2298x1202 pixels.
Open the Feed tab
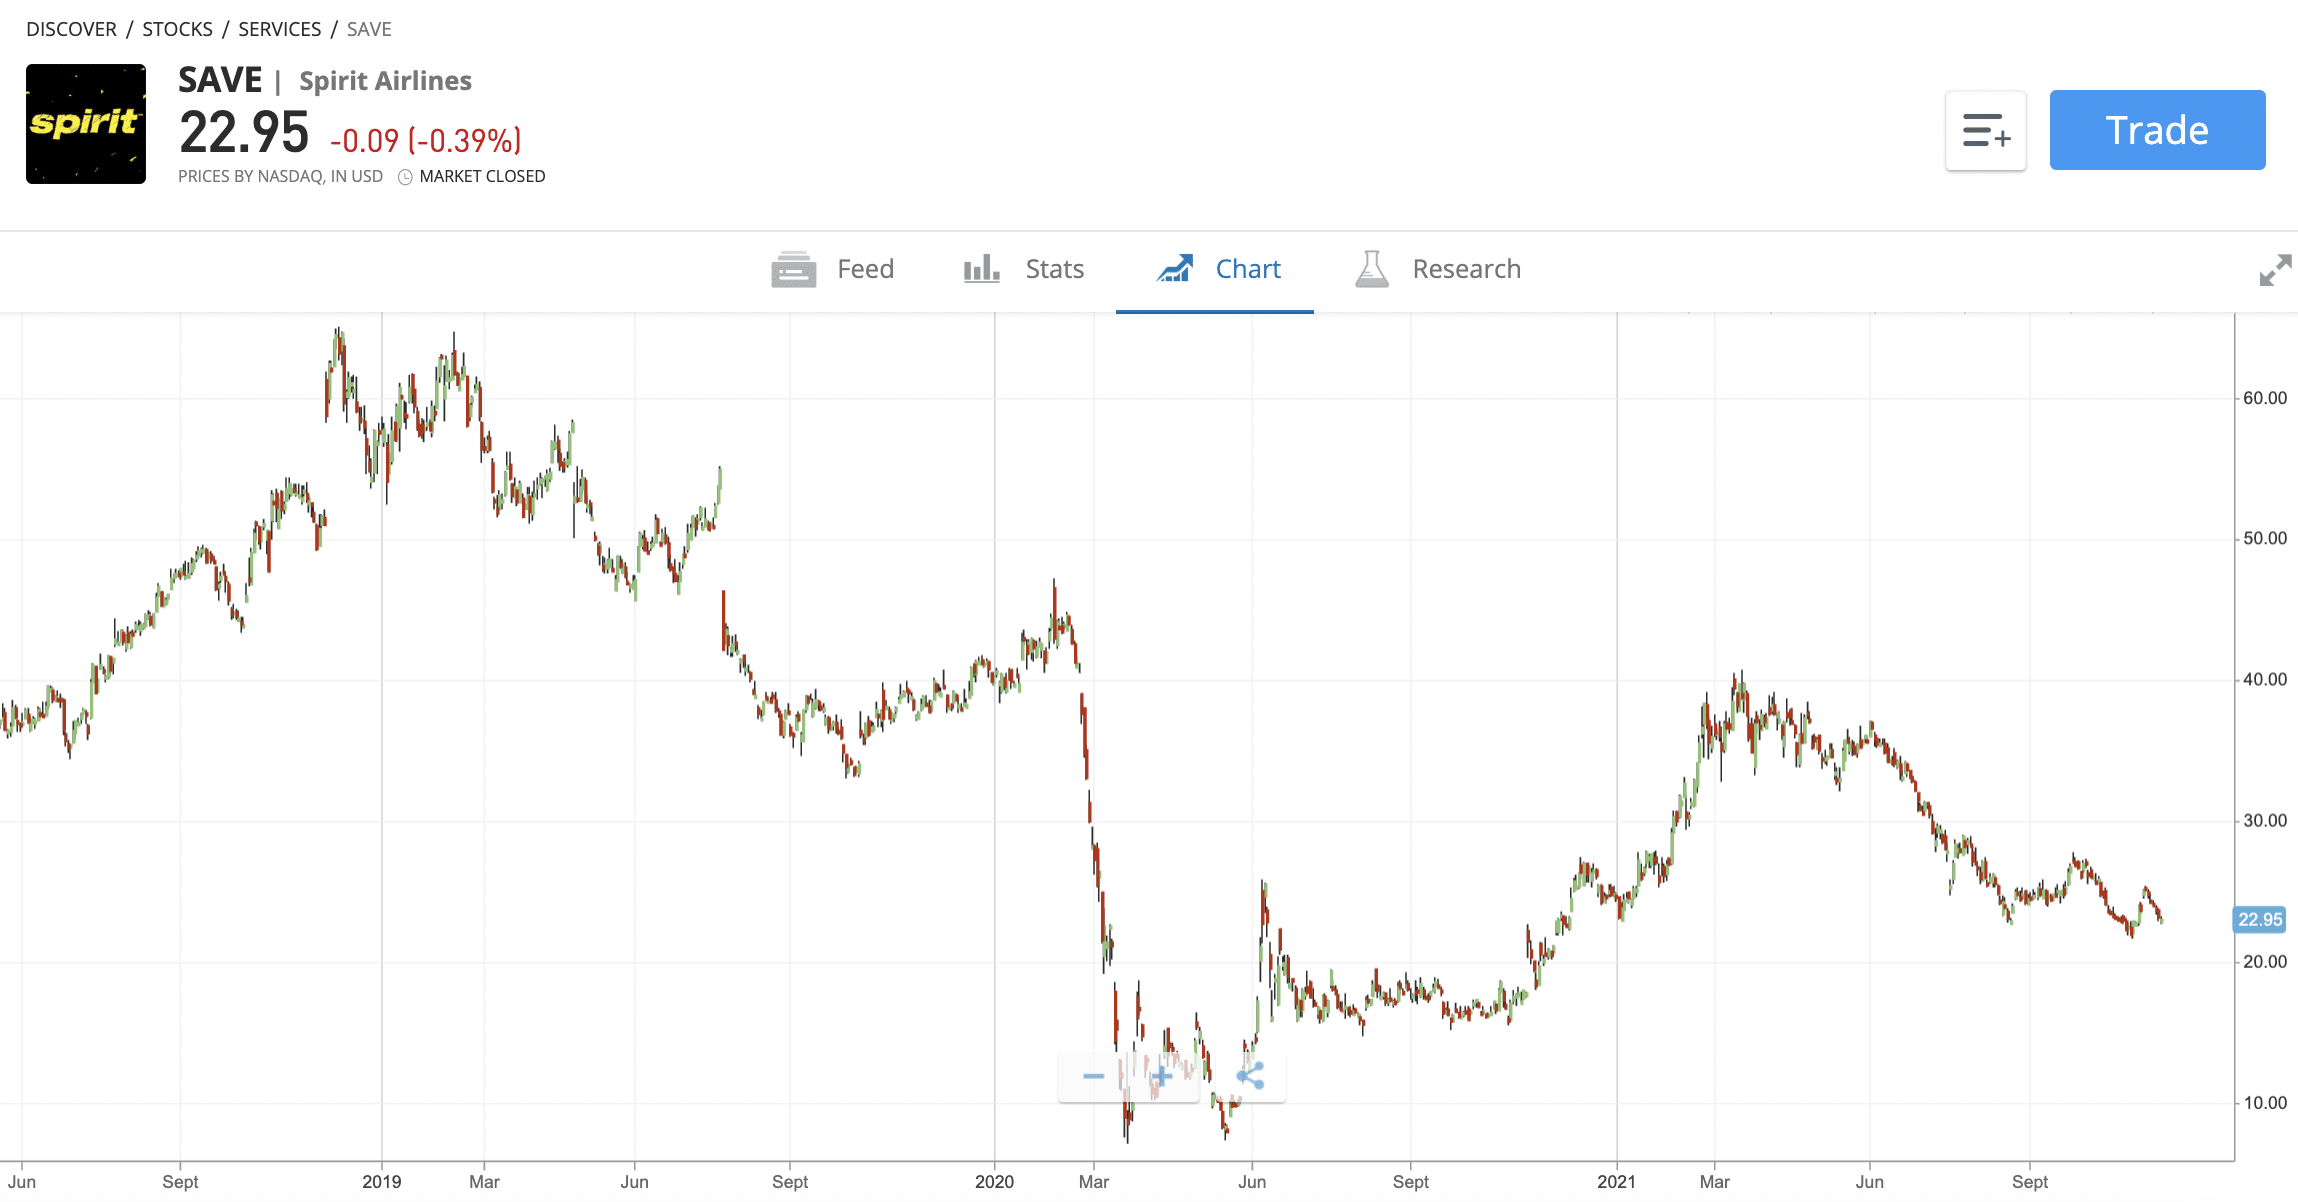pos(832,269)
